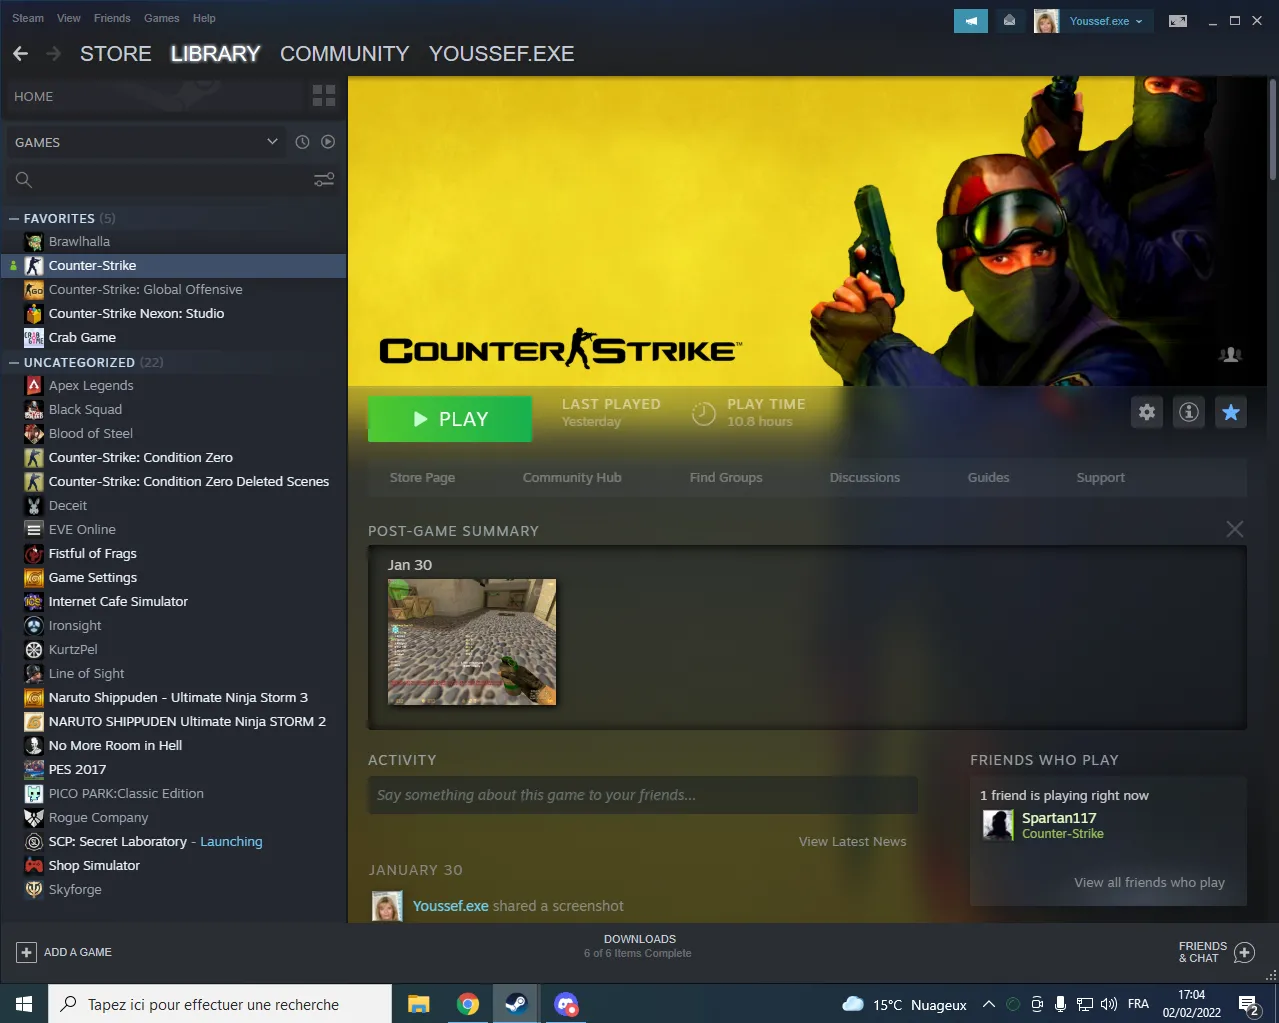Toggle ready-to-play filter icon

point(328,142)
